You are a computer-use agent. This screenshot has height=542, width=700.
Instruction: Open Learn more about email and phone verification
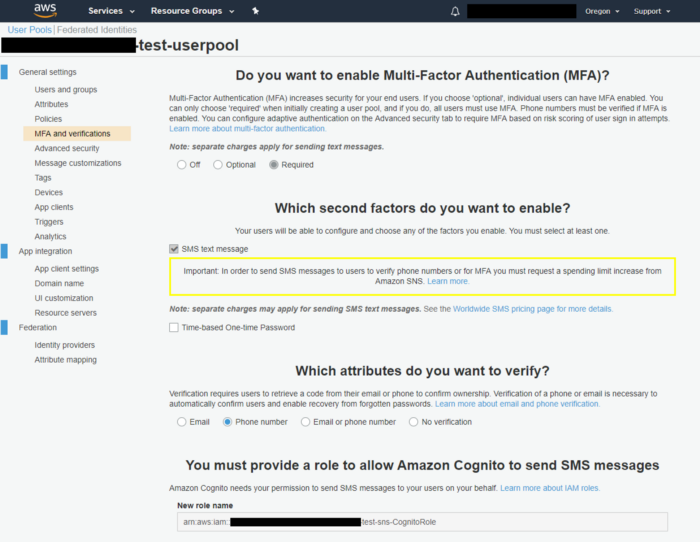coord(517,404)
